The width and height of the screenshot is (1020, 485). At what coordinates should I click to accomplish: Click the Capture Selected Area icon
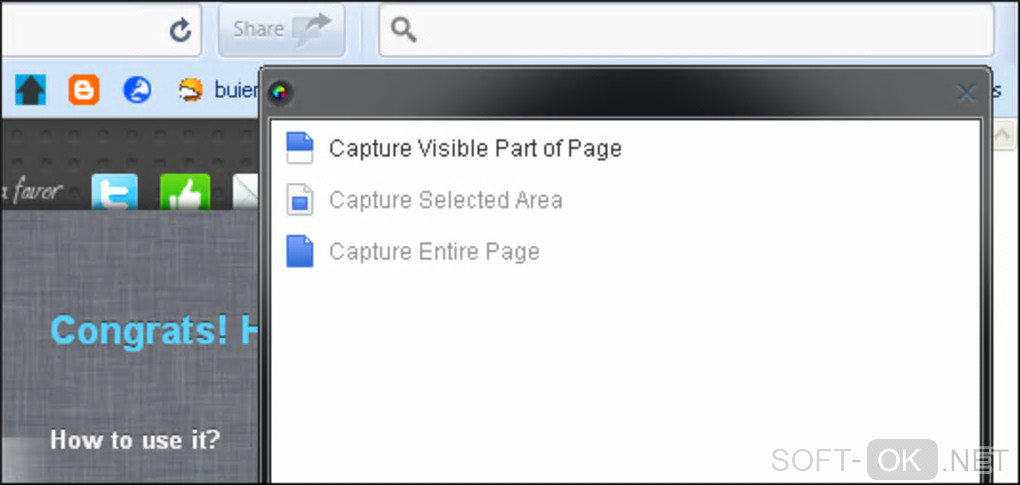tap(300, 200)
